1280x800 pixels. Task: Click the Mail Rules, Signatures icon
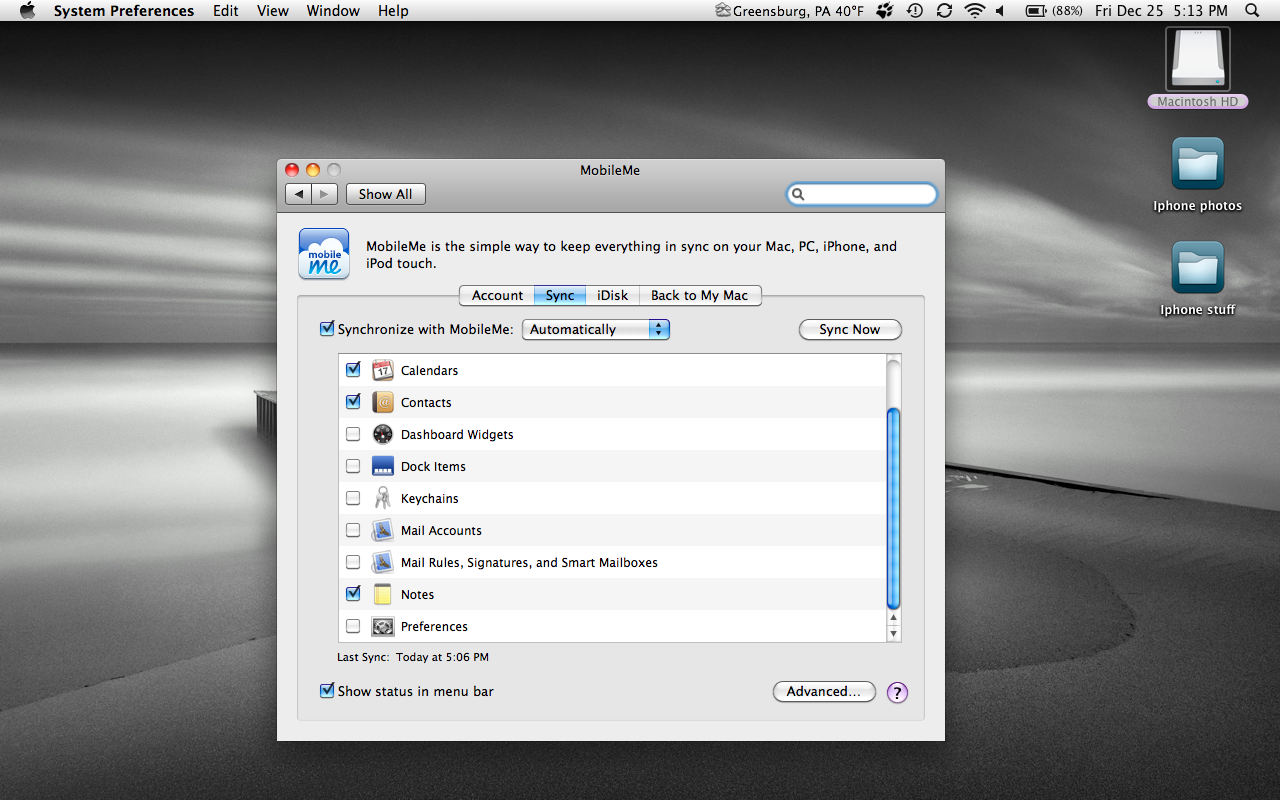(x=383, y=562)
